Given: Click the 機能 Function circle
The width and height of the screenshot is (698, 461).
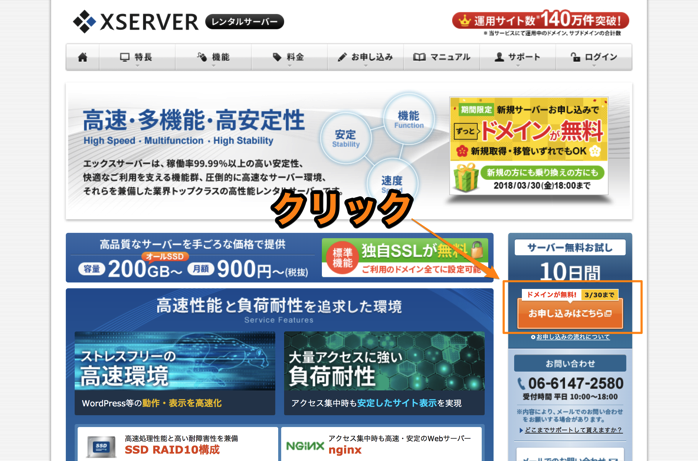Looking at the screenshot, I should point(409,119).
